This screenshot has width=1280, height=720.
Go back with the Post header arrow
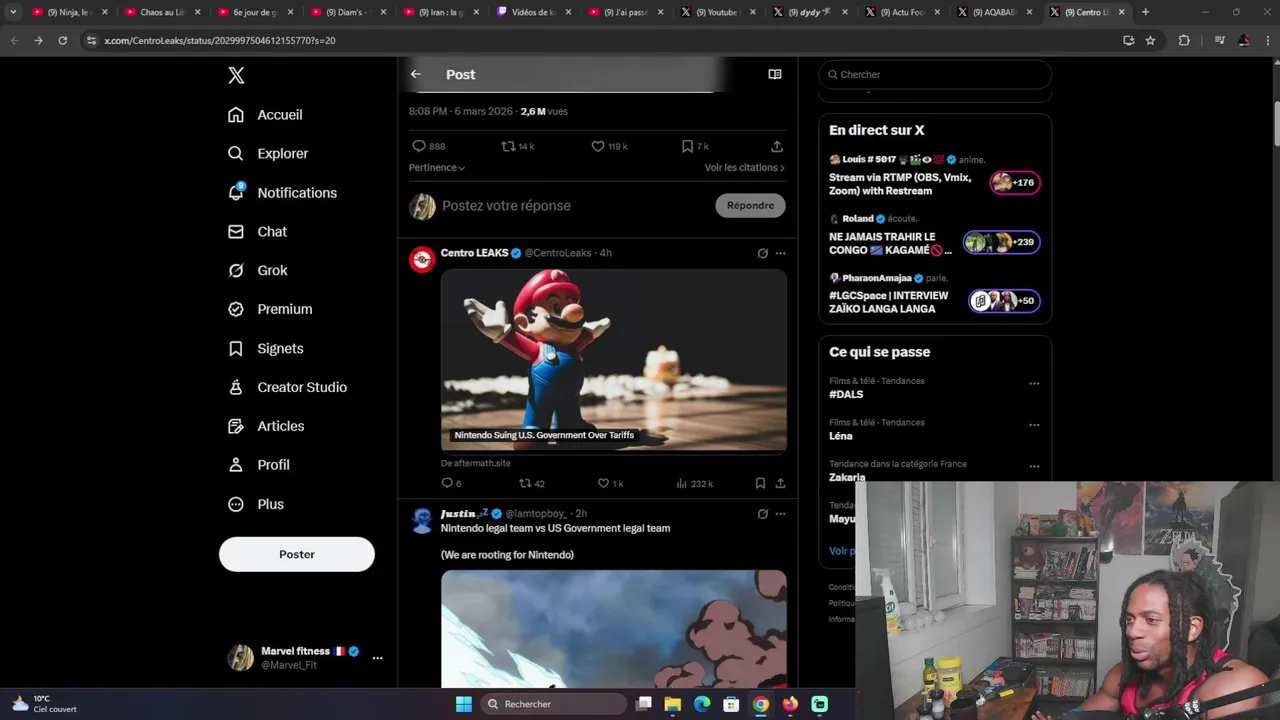(x=416, y=74)
